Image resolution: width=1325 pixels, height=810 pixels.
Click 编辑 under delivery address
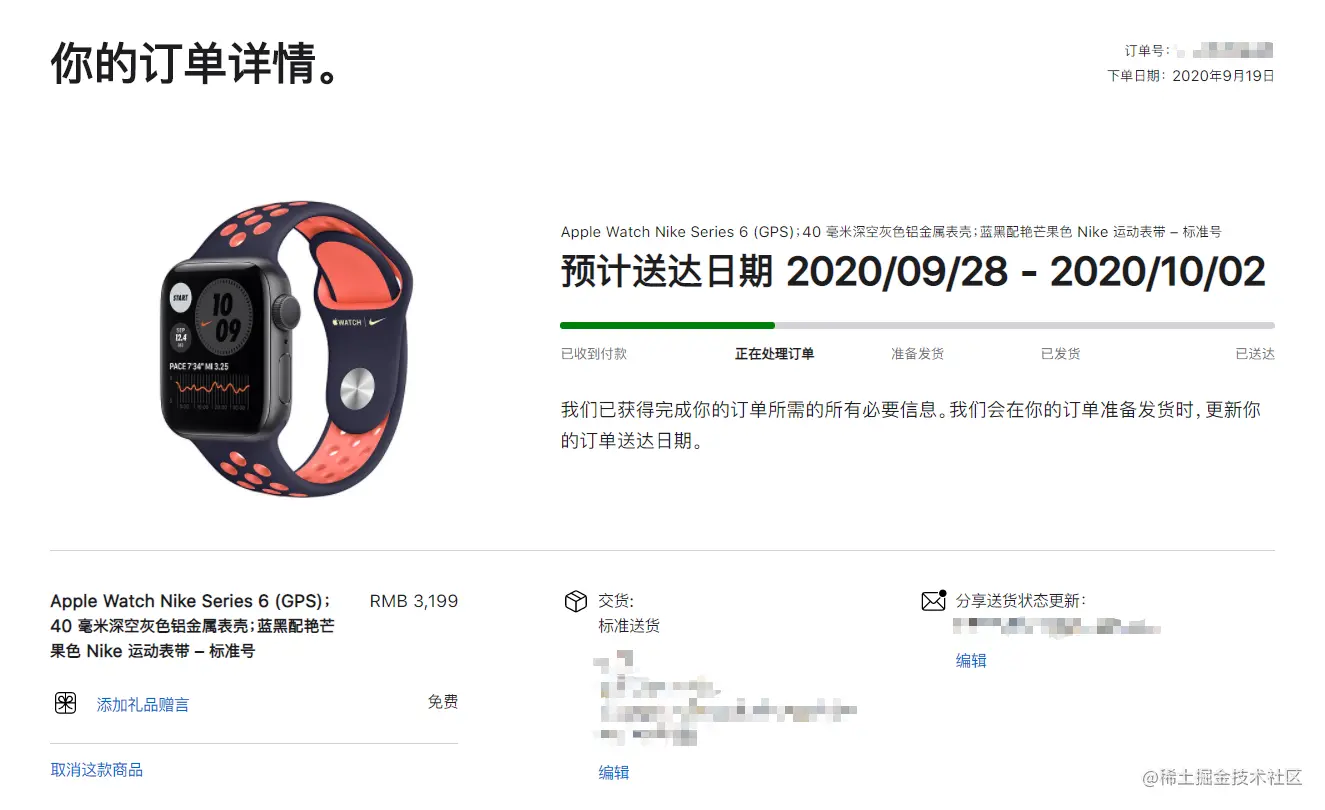pyautogui.click(x=614, y=773)
